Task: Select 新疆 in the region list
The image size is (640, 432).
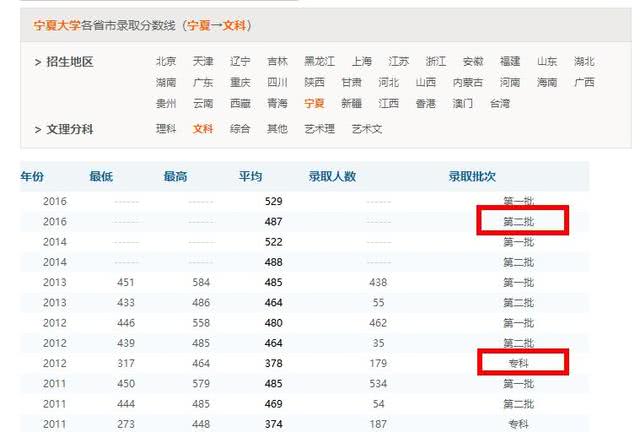Action: click(x=351, y=104)
